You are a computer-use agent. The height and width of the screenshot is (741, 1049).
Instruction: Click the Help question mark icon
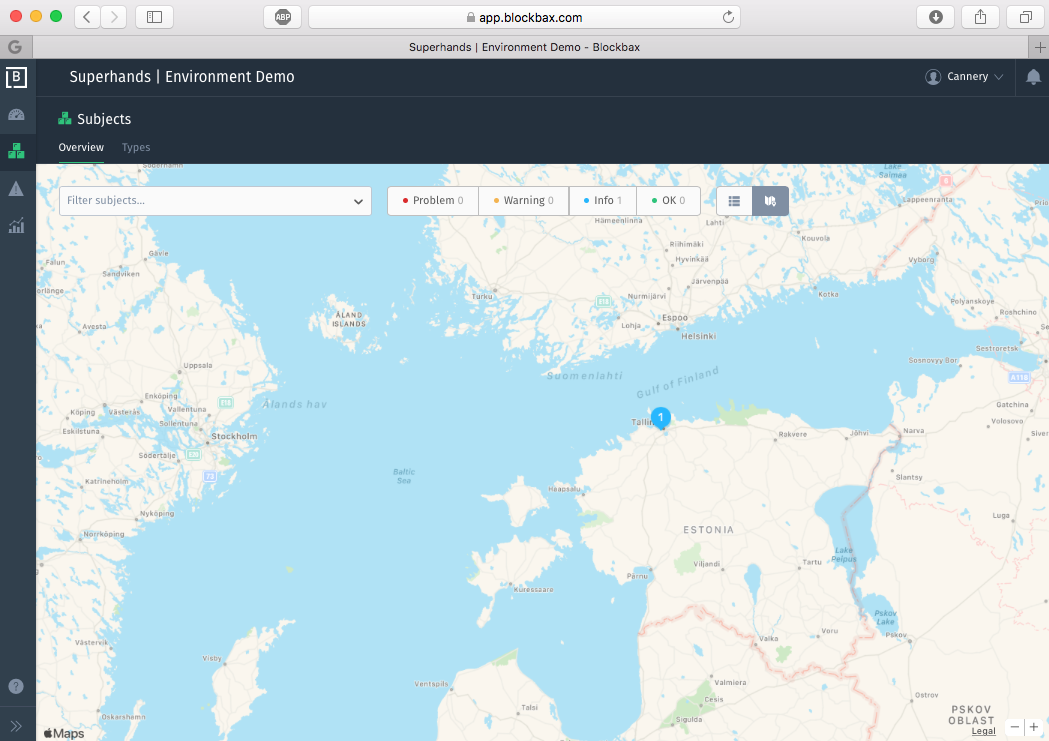(16, 686)
